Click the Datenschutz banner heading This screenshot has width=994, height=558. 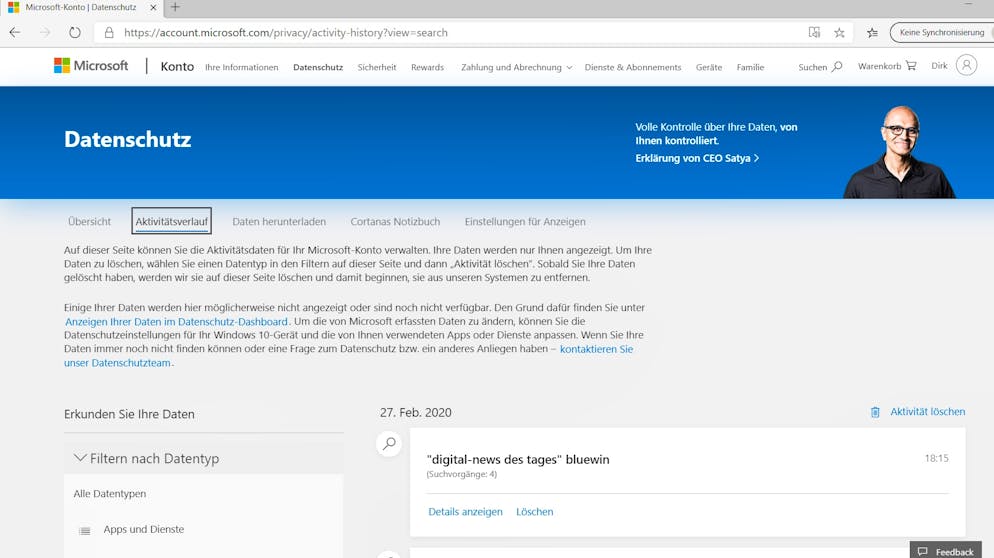click(x=127, y=140)
